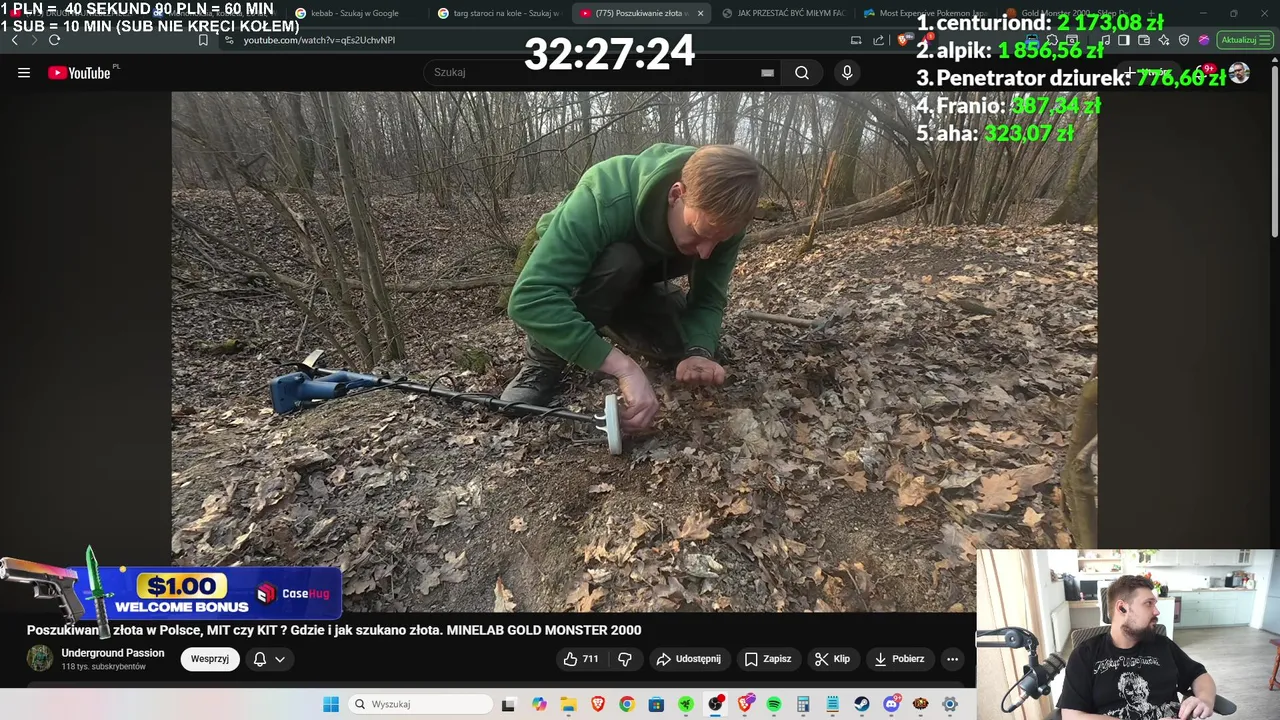Open the Brave wallet icon
1280x720 pixels.
point(1144,40)
